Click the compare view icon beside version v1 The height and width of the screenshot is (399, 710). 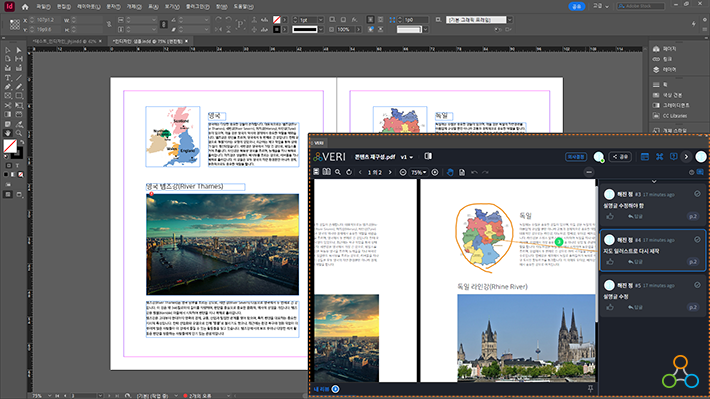point(428,156)
